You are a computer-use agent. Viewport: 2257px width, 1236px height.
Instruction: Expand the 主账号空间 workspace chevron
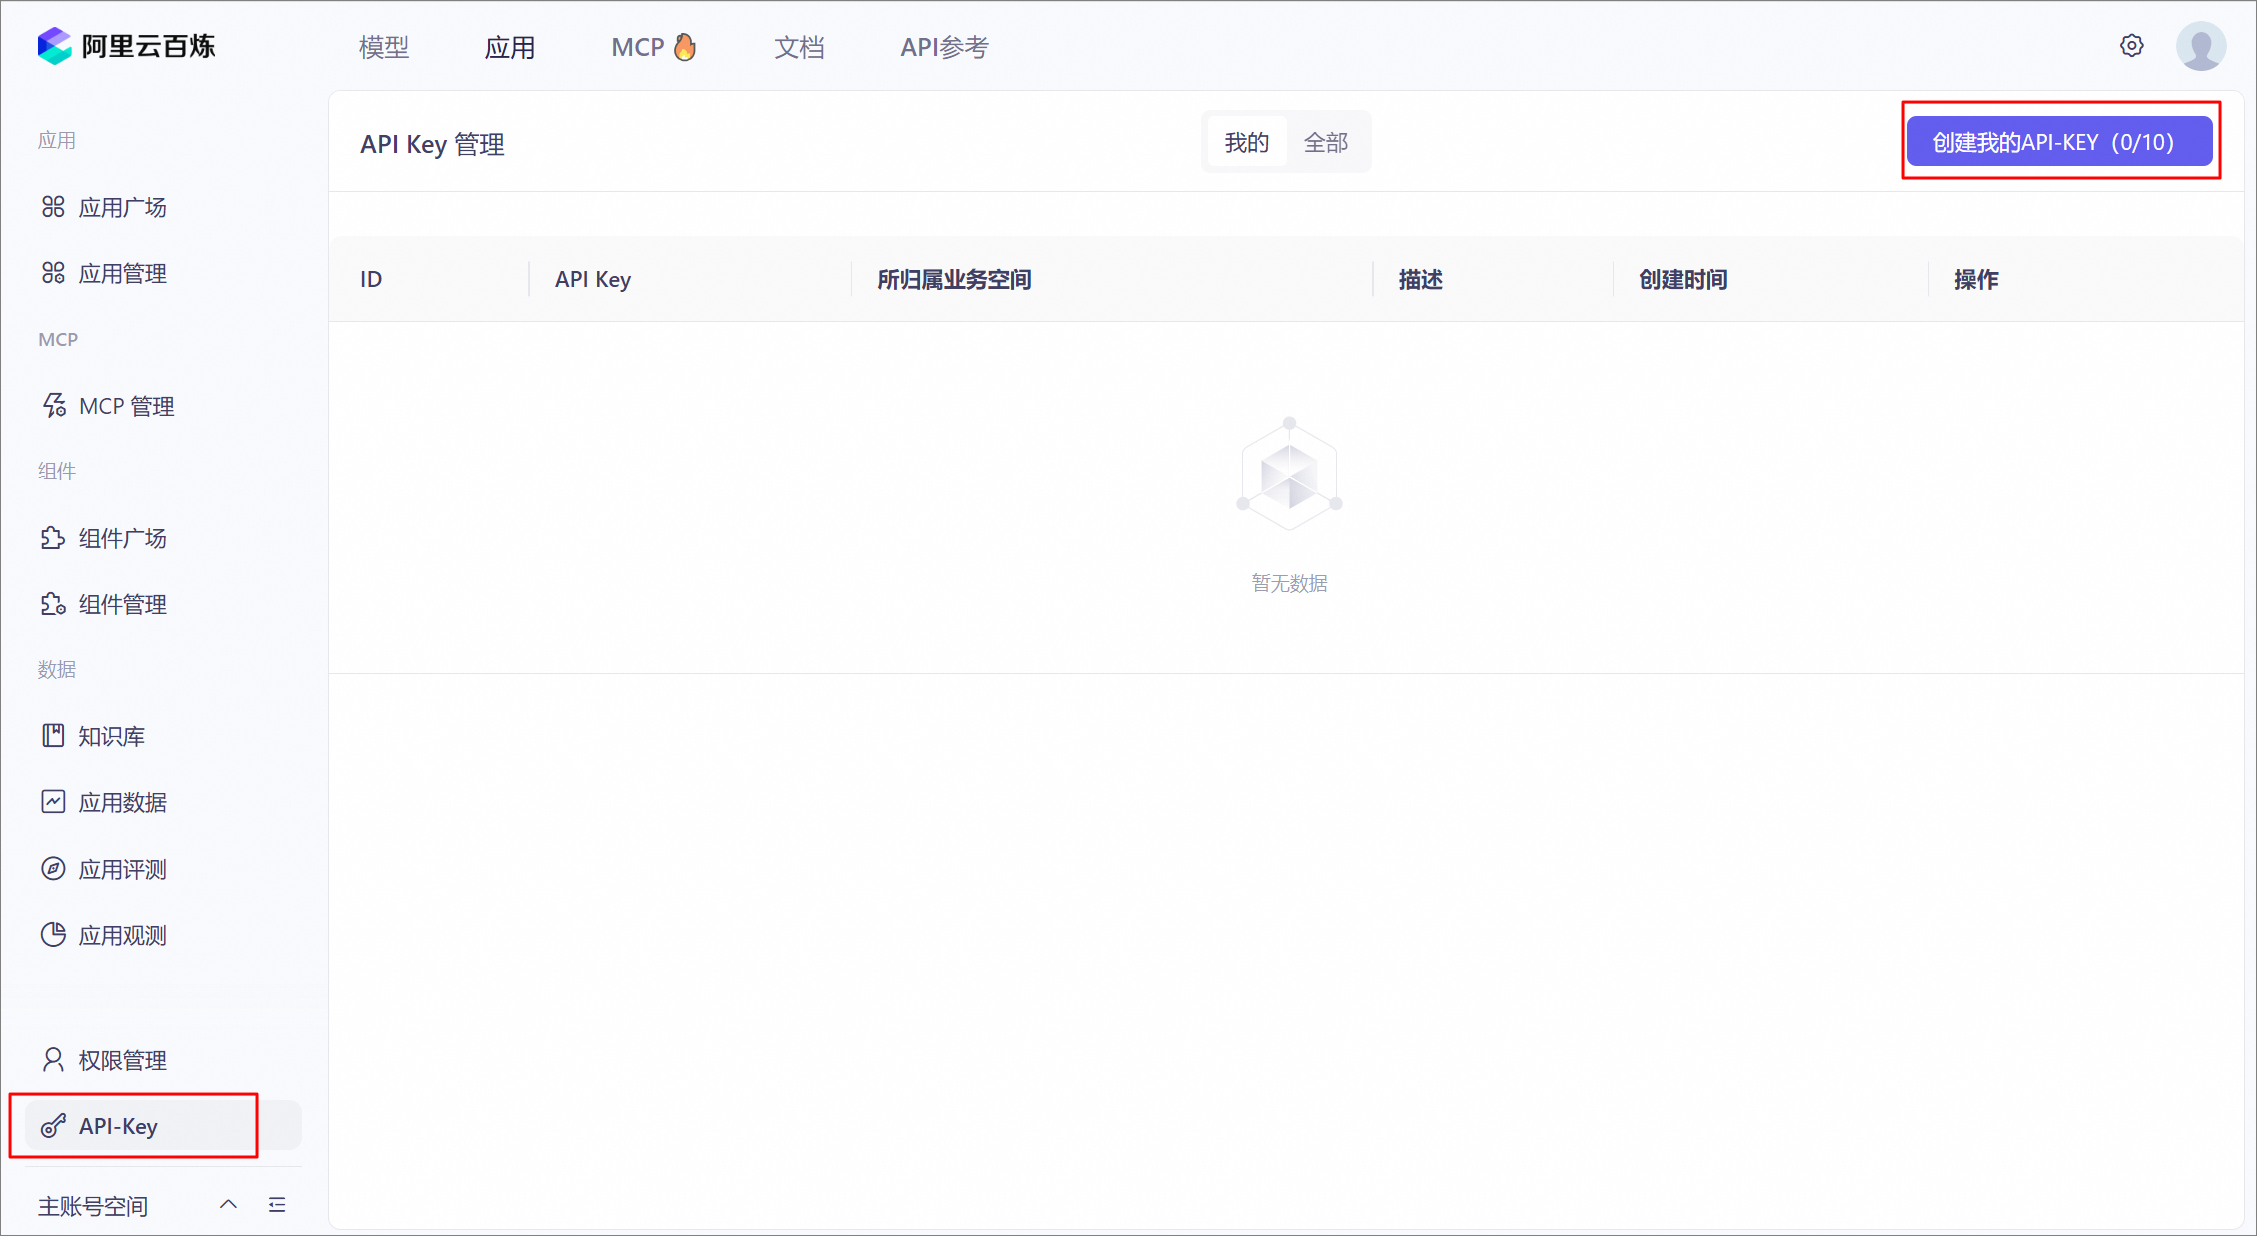(x=228, y=1205)
